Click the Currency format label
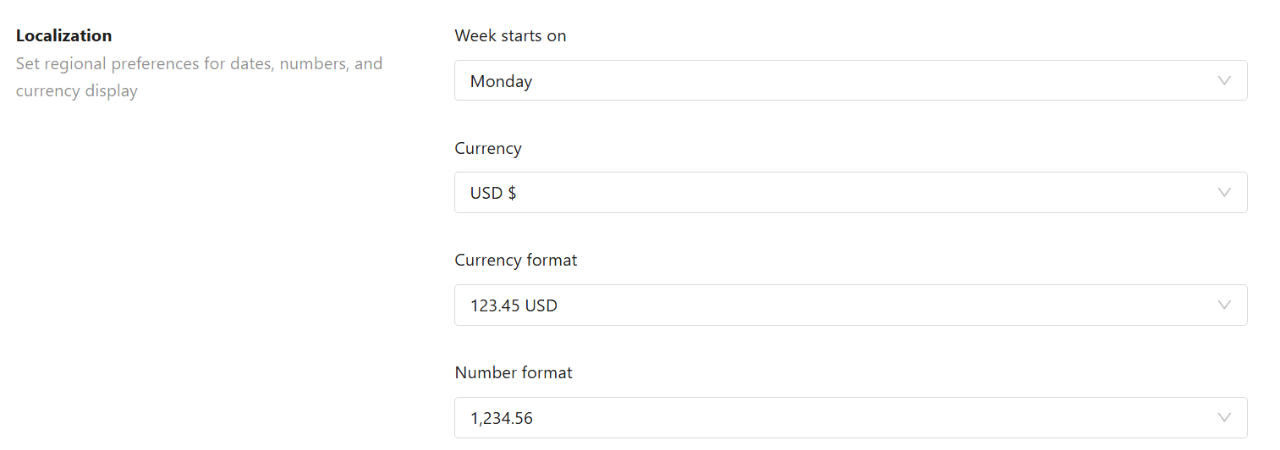1280x450 pixels. [516, 260]
